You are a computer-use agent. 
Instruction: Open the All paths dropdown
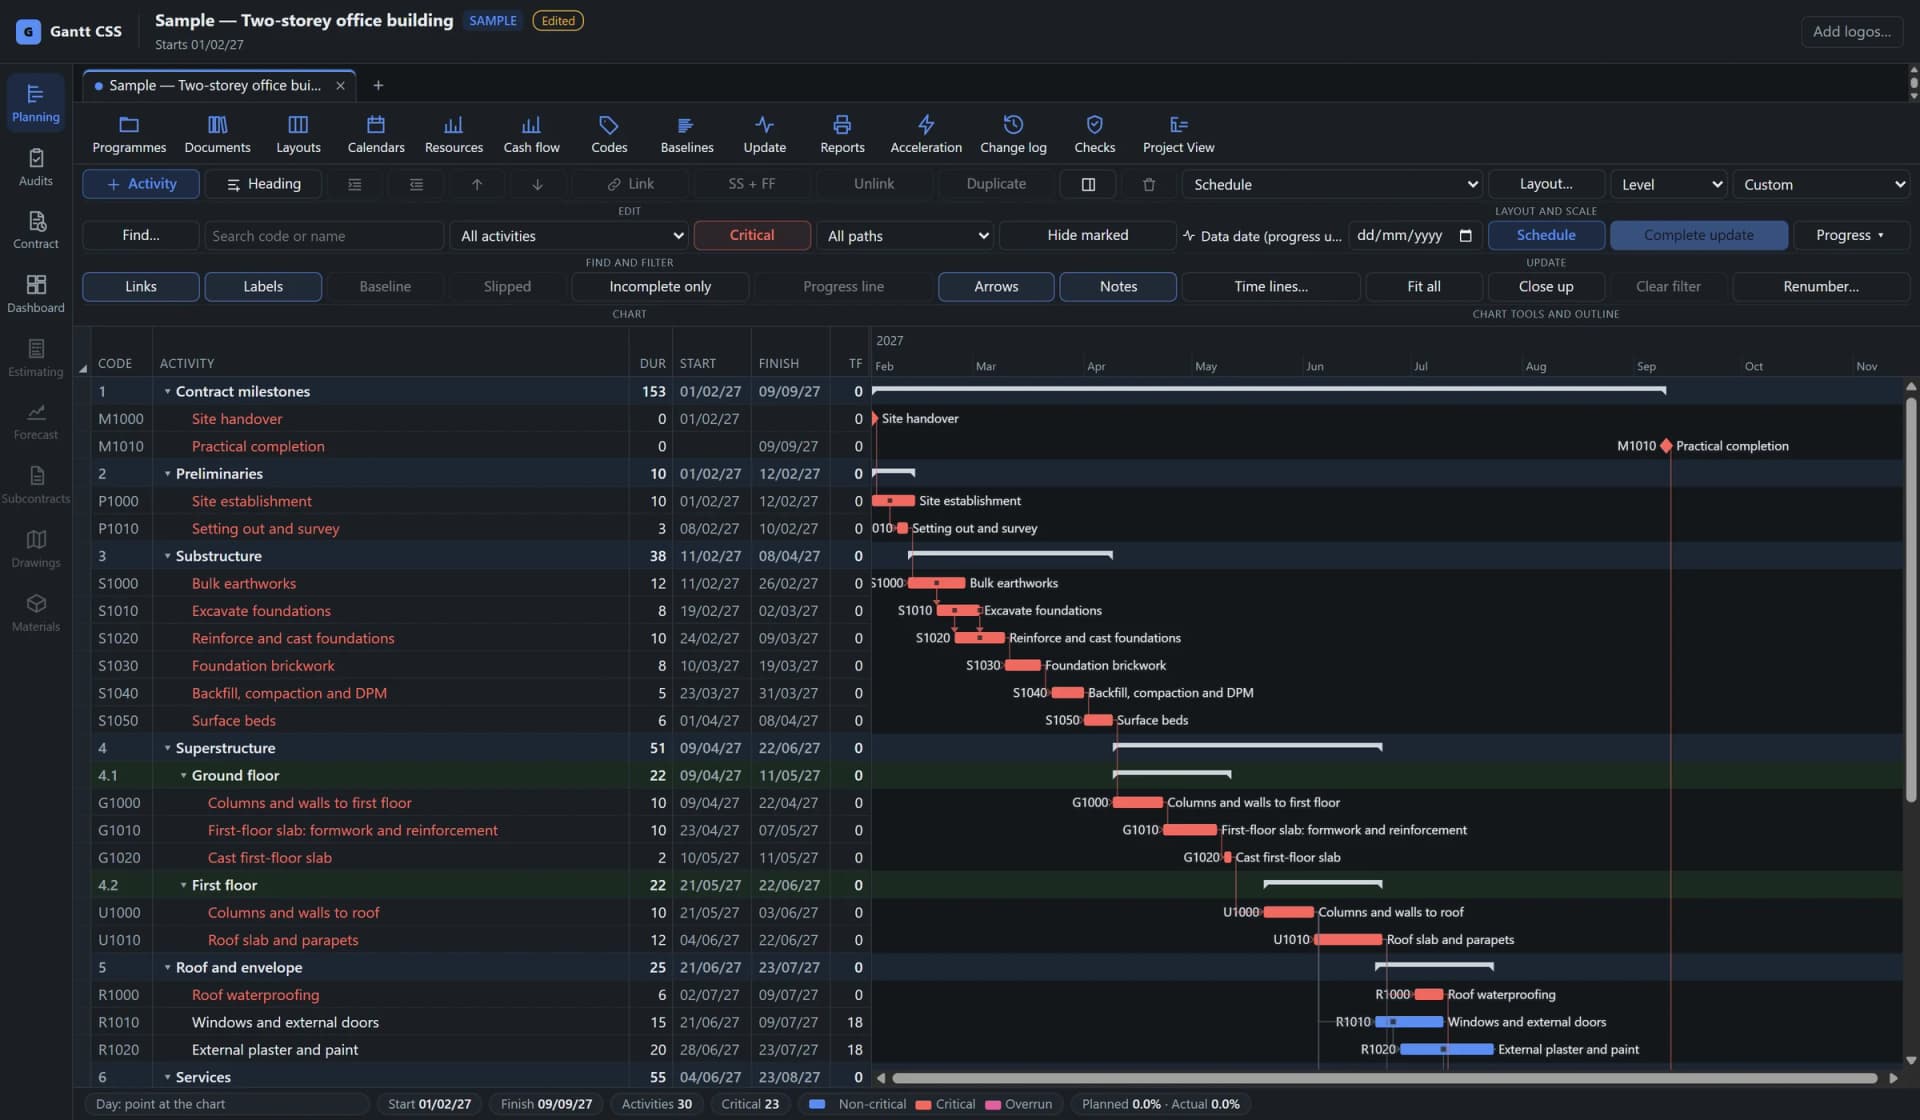[906, 236]
